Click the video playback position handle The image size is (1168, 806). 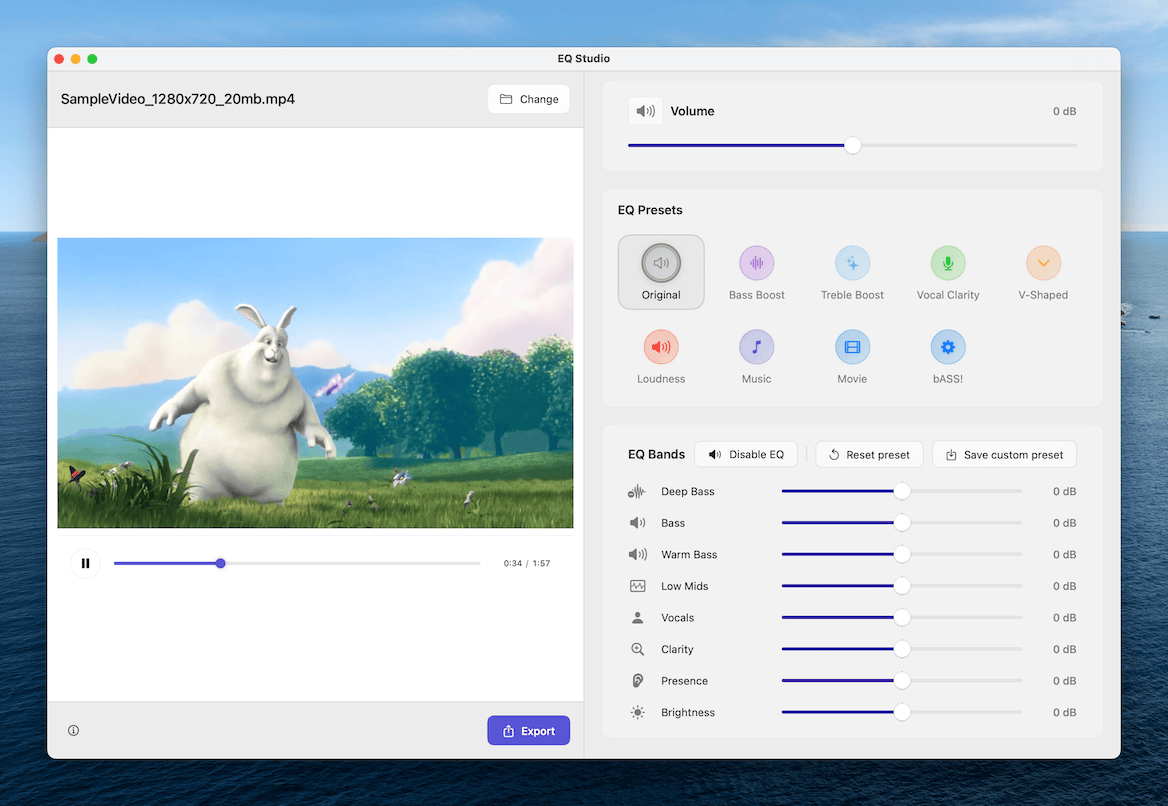click(x=220, y=563)
